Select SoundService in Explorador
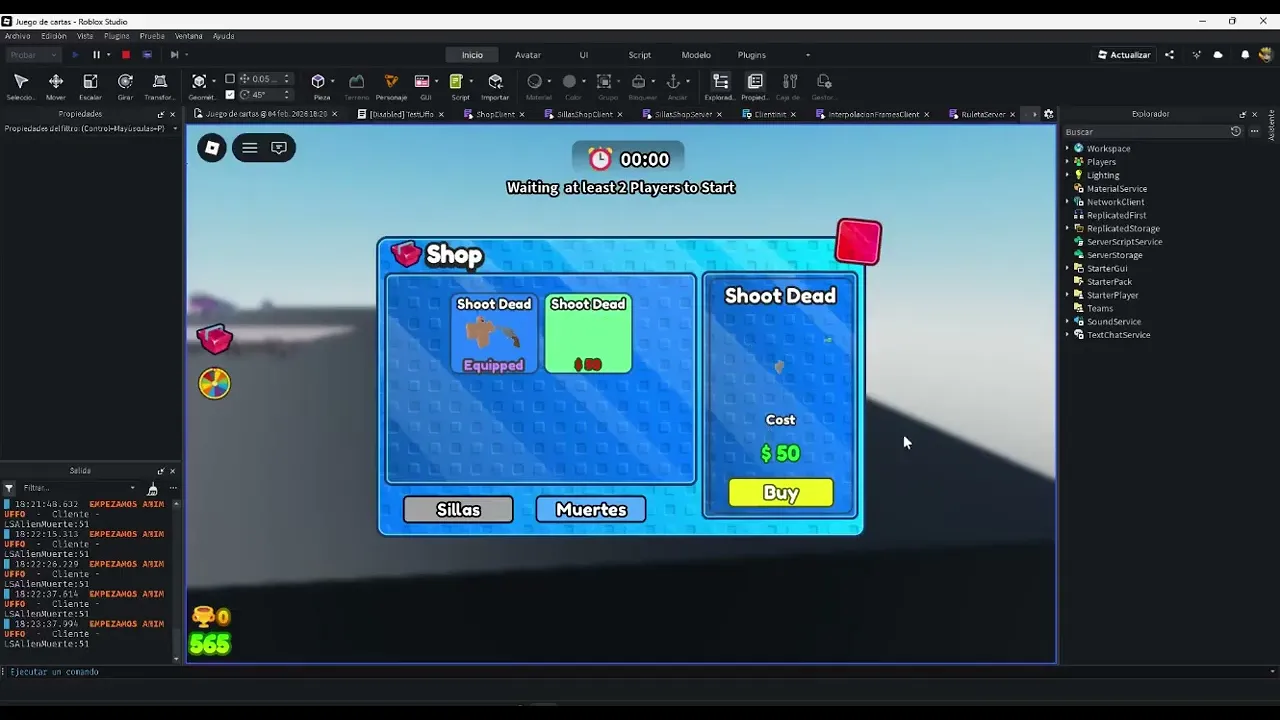Image resolution: width=1280 pixels, height=720 pixels. click(x=1113, y=322)
